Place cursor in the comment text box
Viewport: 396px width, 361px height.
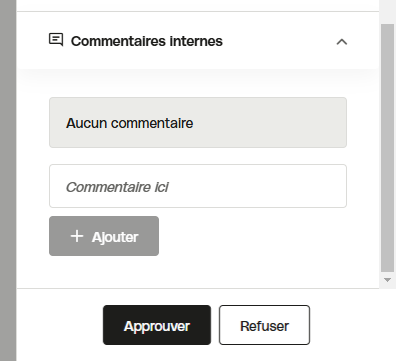point(198,186)
